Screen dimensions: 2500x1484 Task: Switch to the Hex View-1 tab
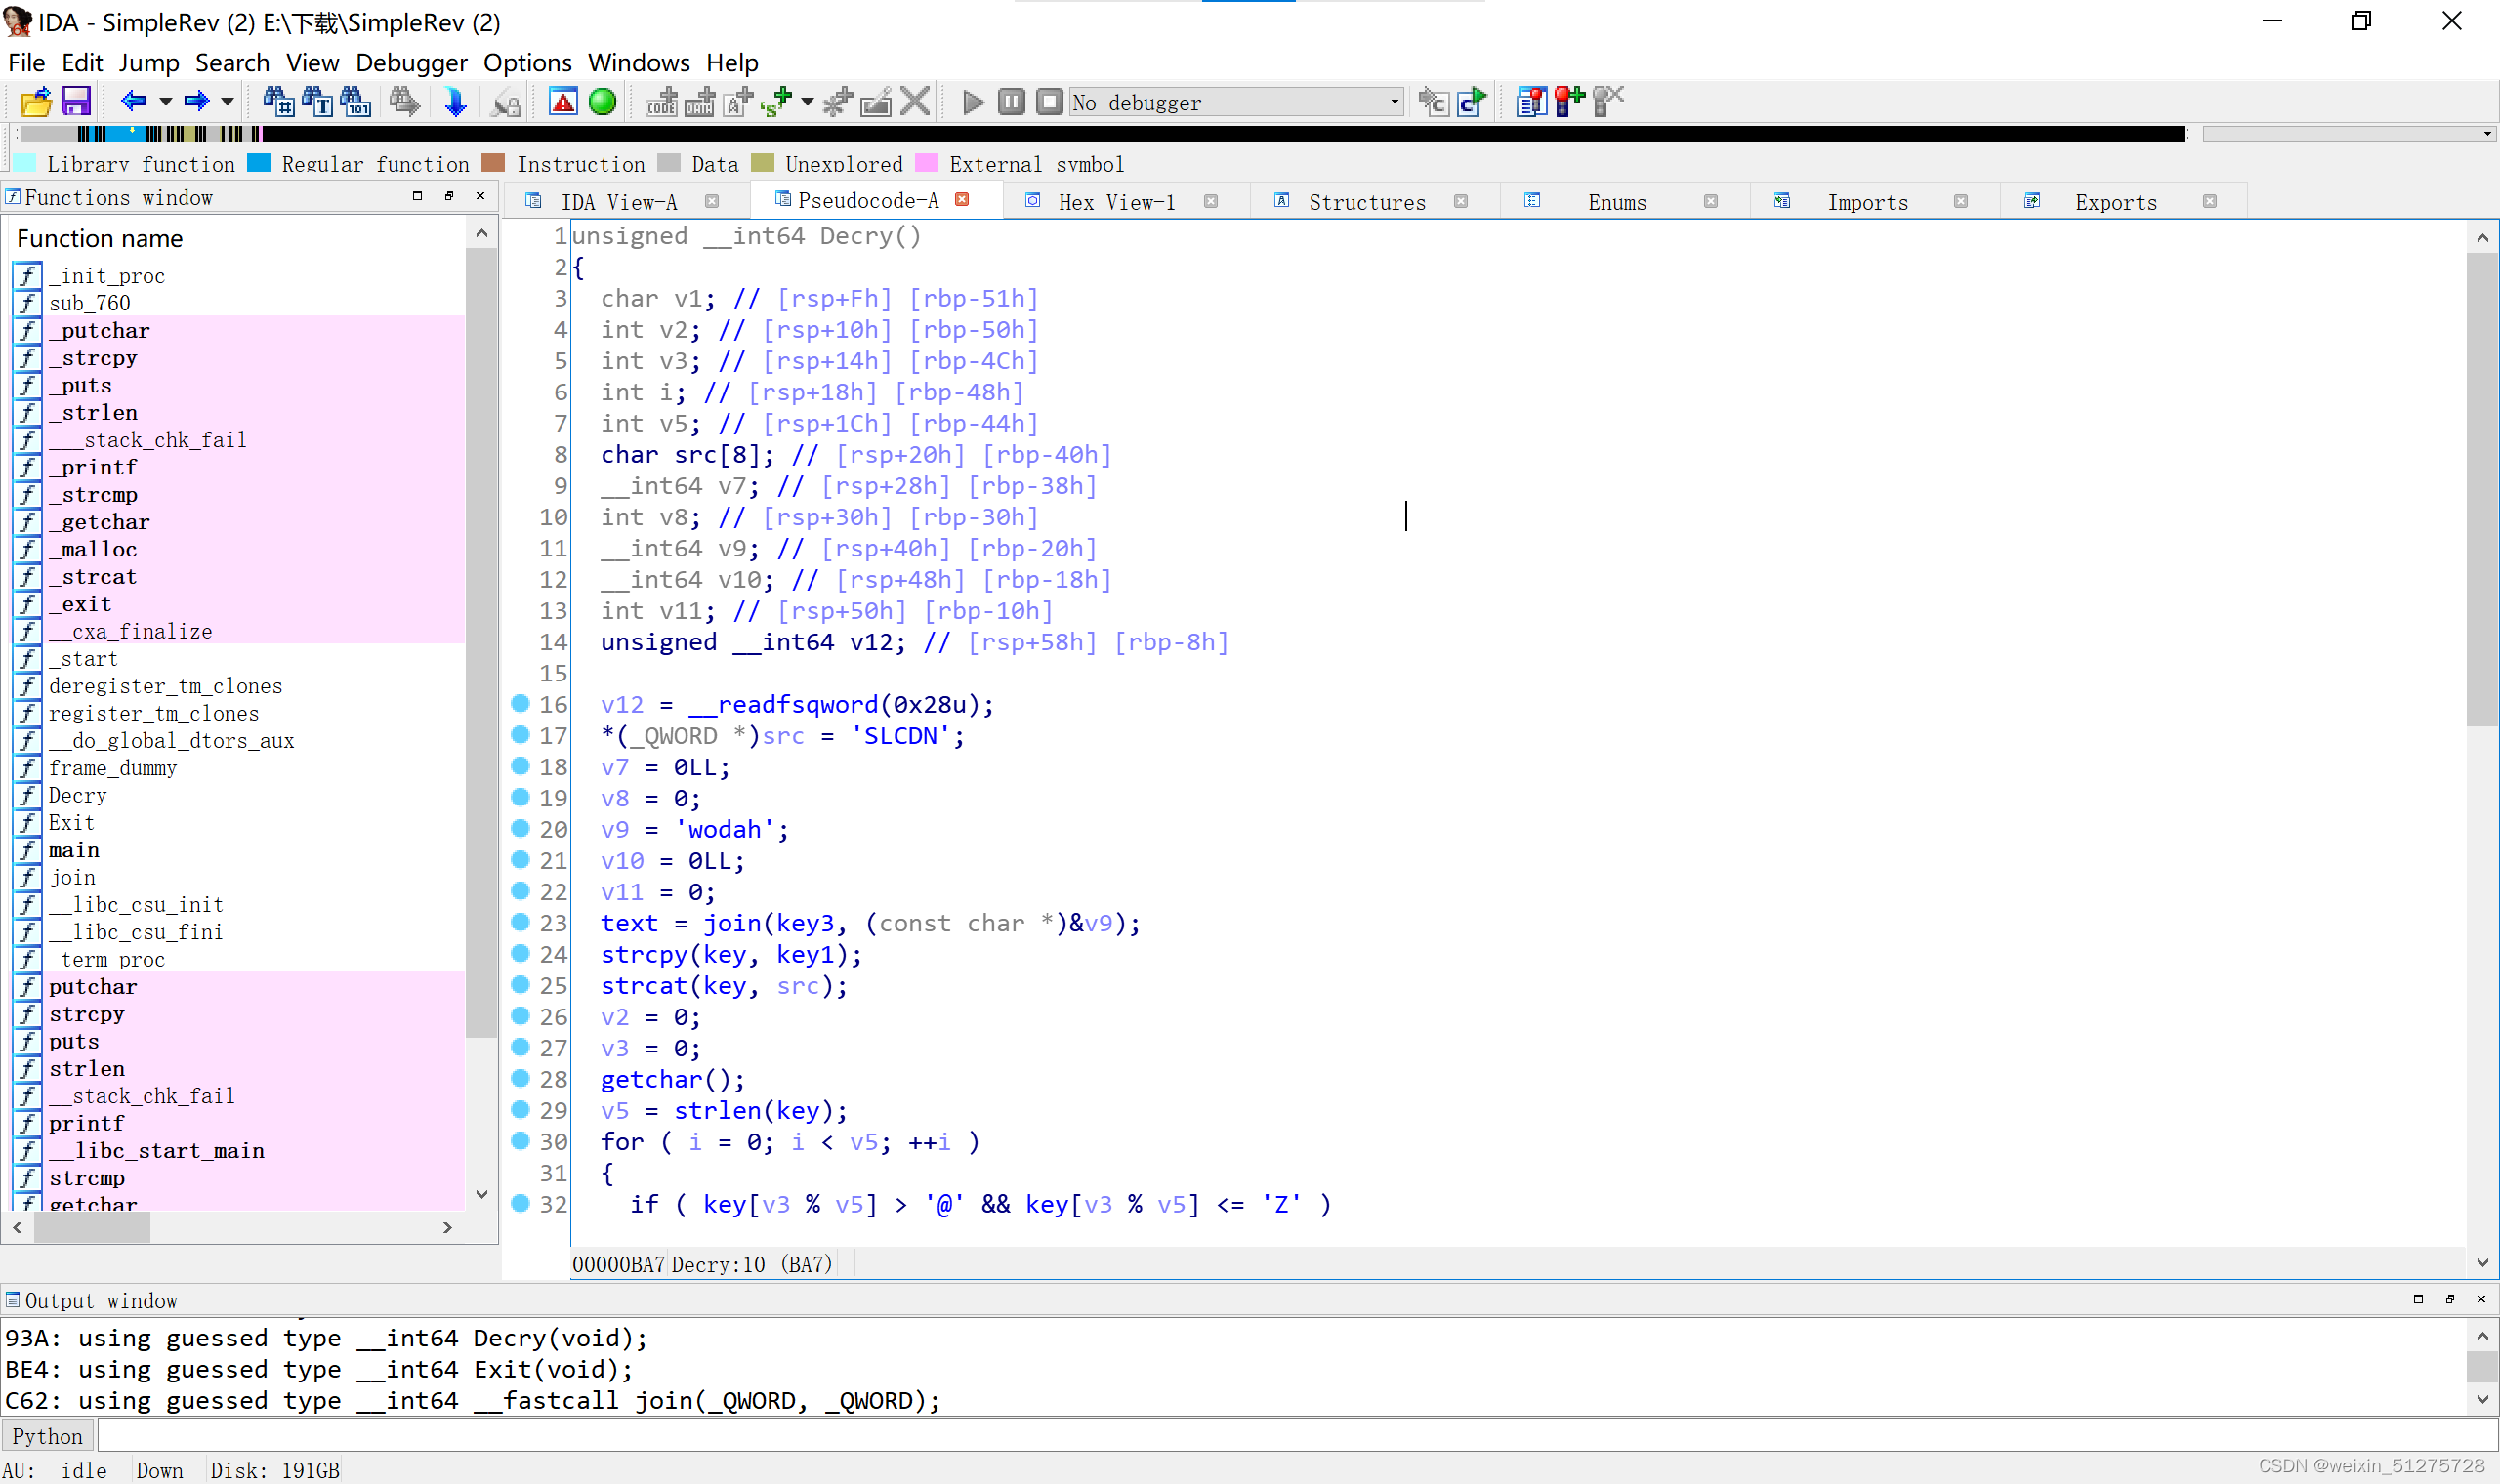coord(1117,202)
